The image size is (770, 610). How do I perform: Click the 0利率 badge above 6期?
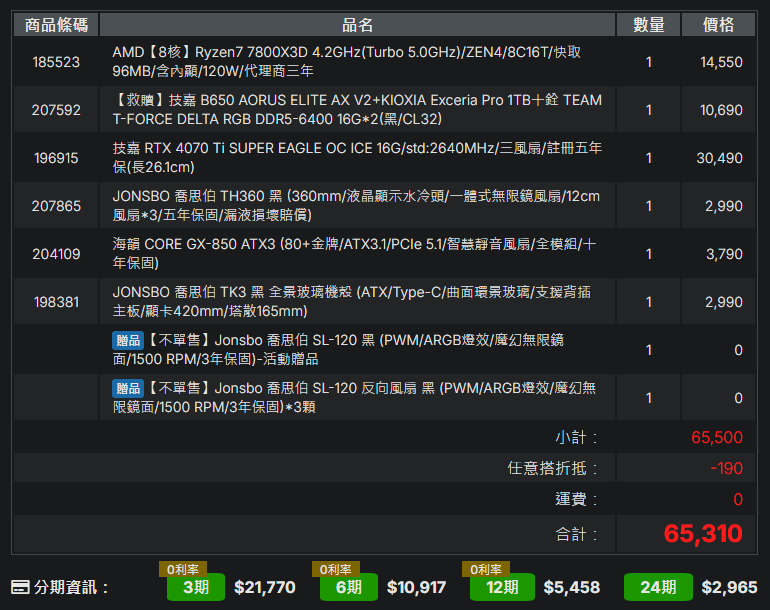[335, 569]
